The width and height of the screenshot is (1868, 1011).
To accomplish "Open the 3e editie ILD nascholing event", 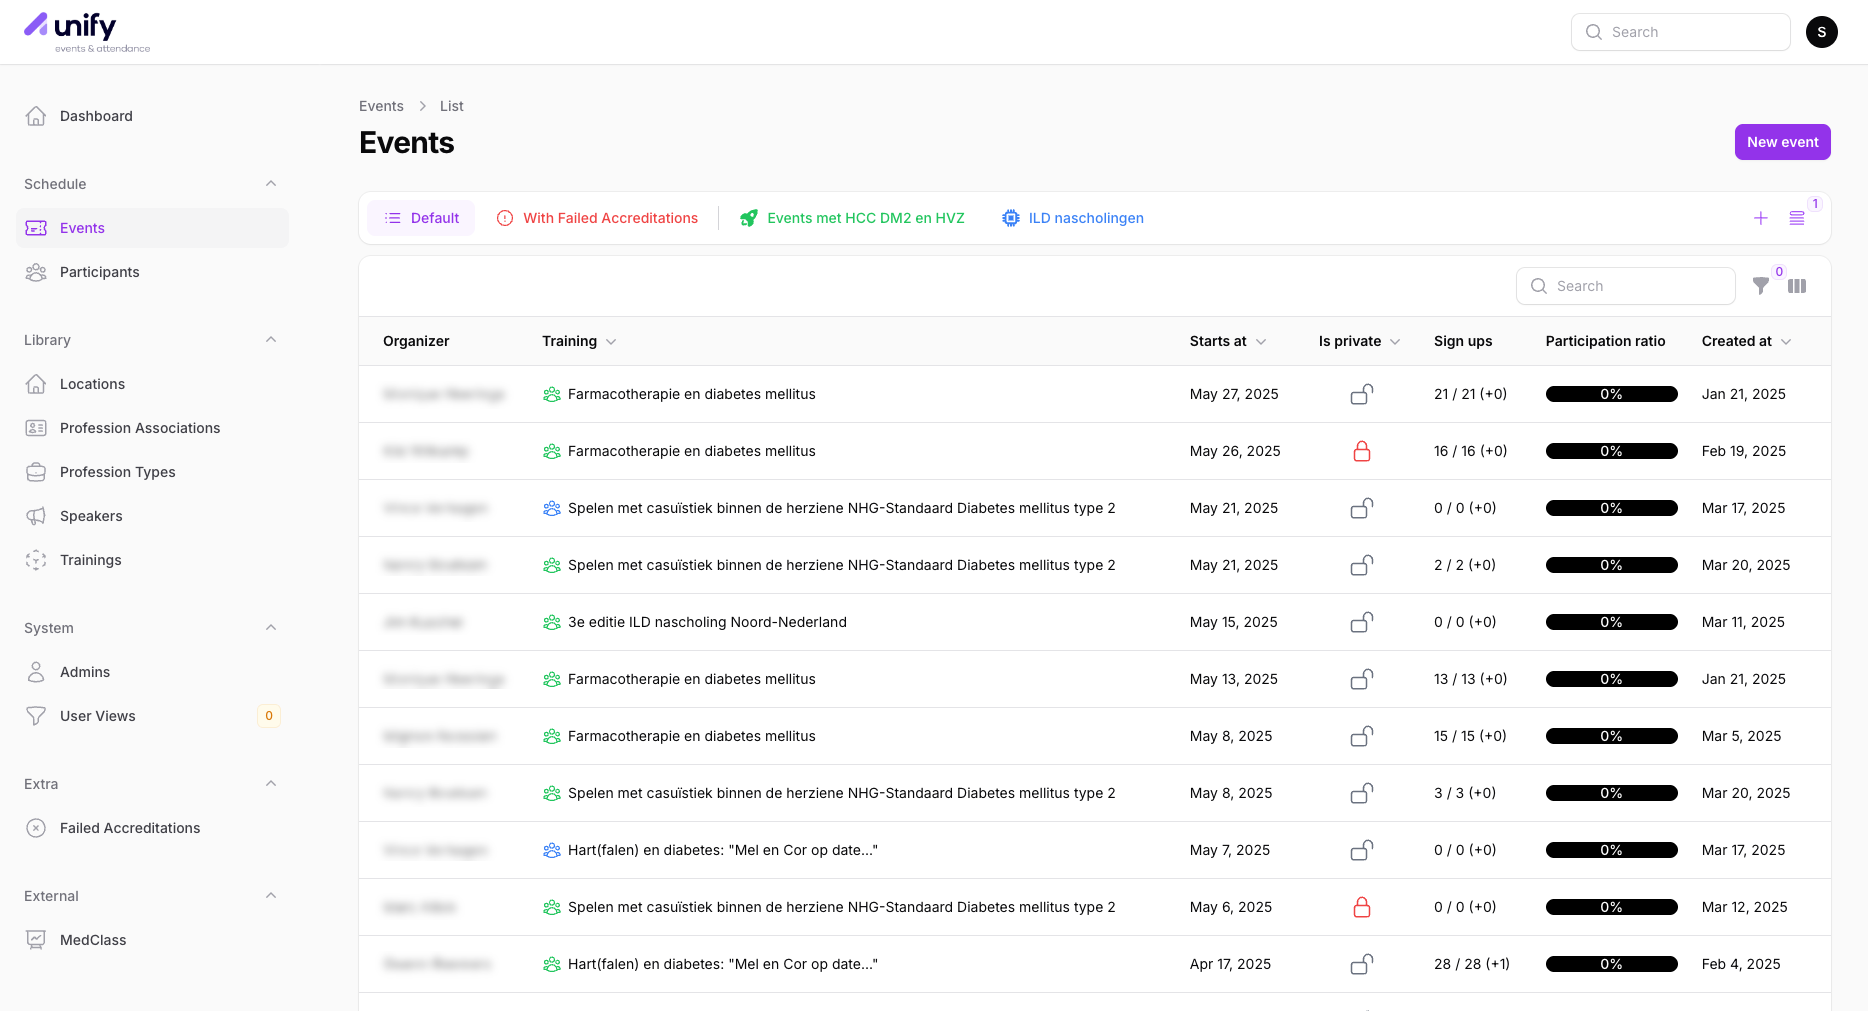I will tap(707, 622).
